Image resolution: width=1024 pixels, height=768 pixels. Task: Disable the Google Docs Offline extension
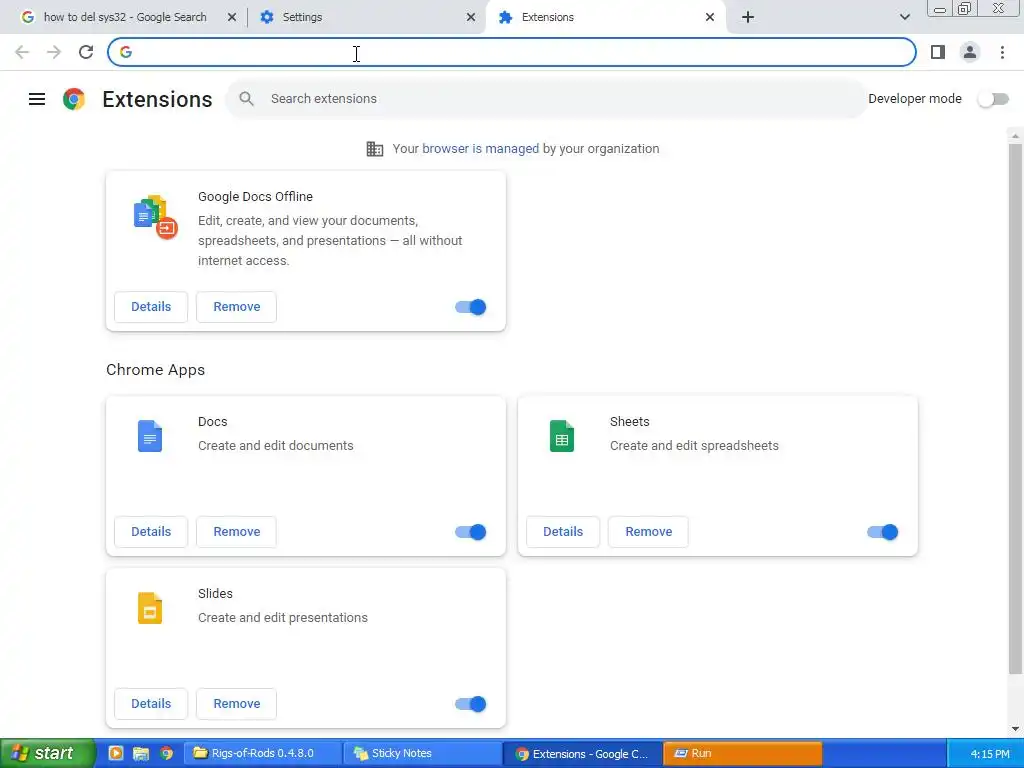click(471, 307)
